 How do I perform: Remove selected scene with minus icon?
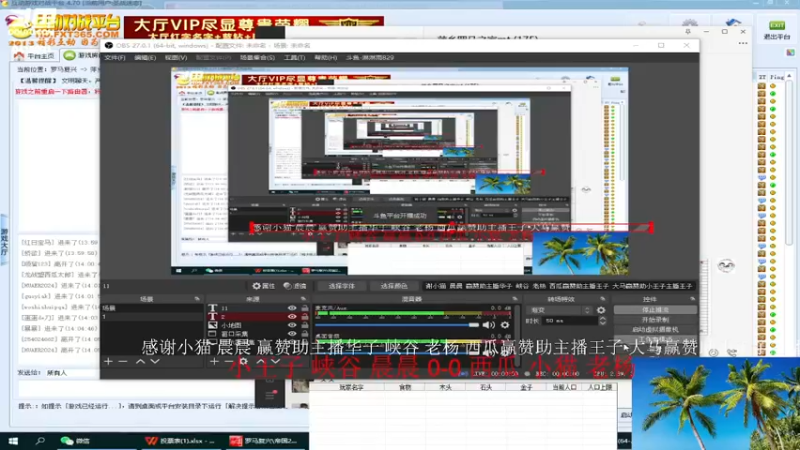click(x=123, y=361)
